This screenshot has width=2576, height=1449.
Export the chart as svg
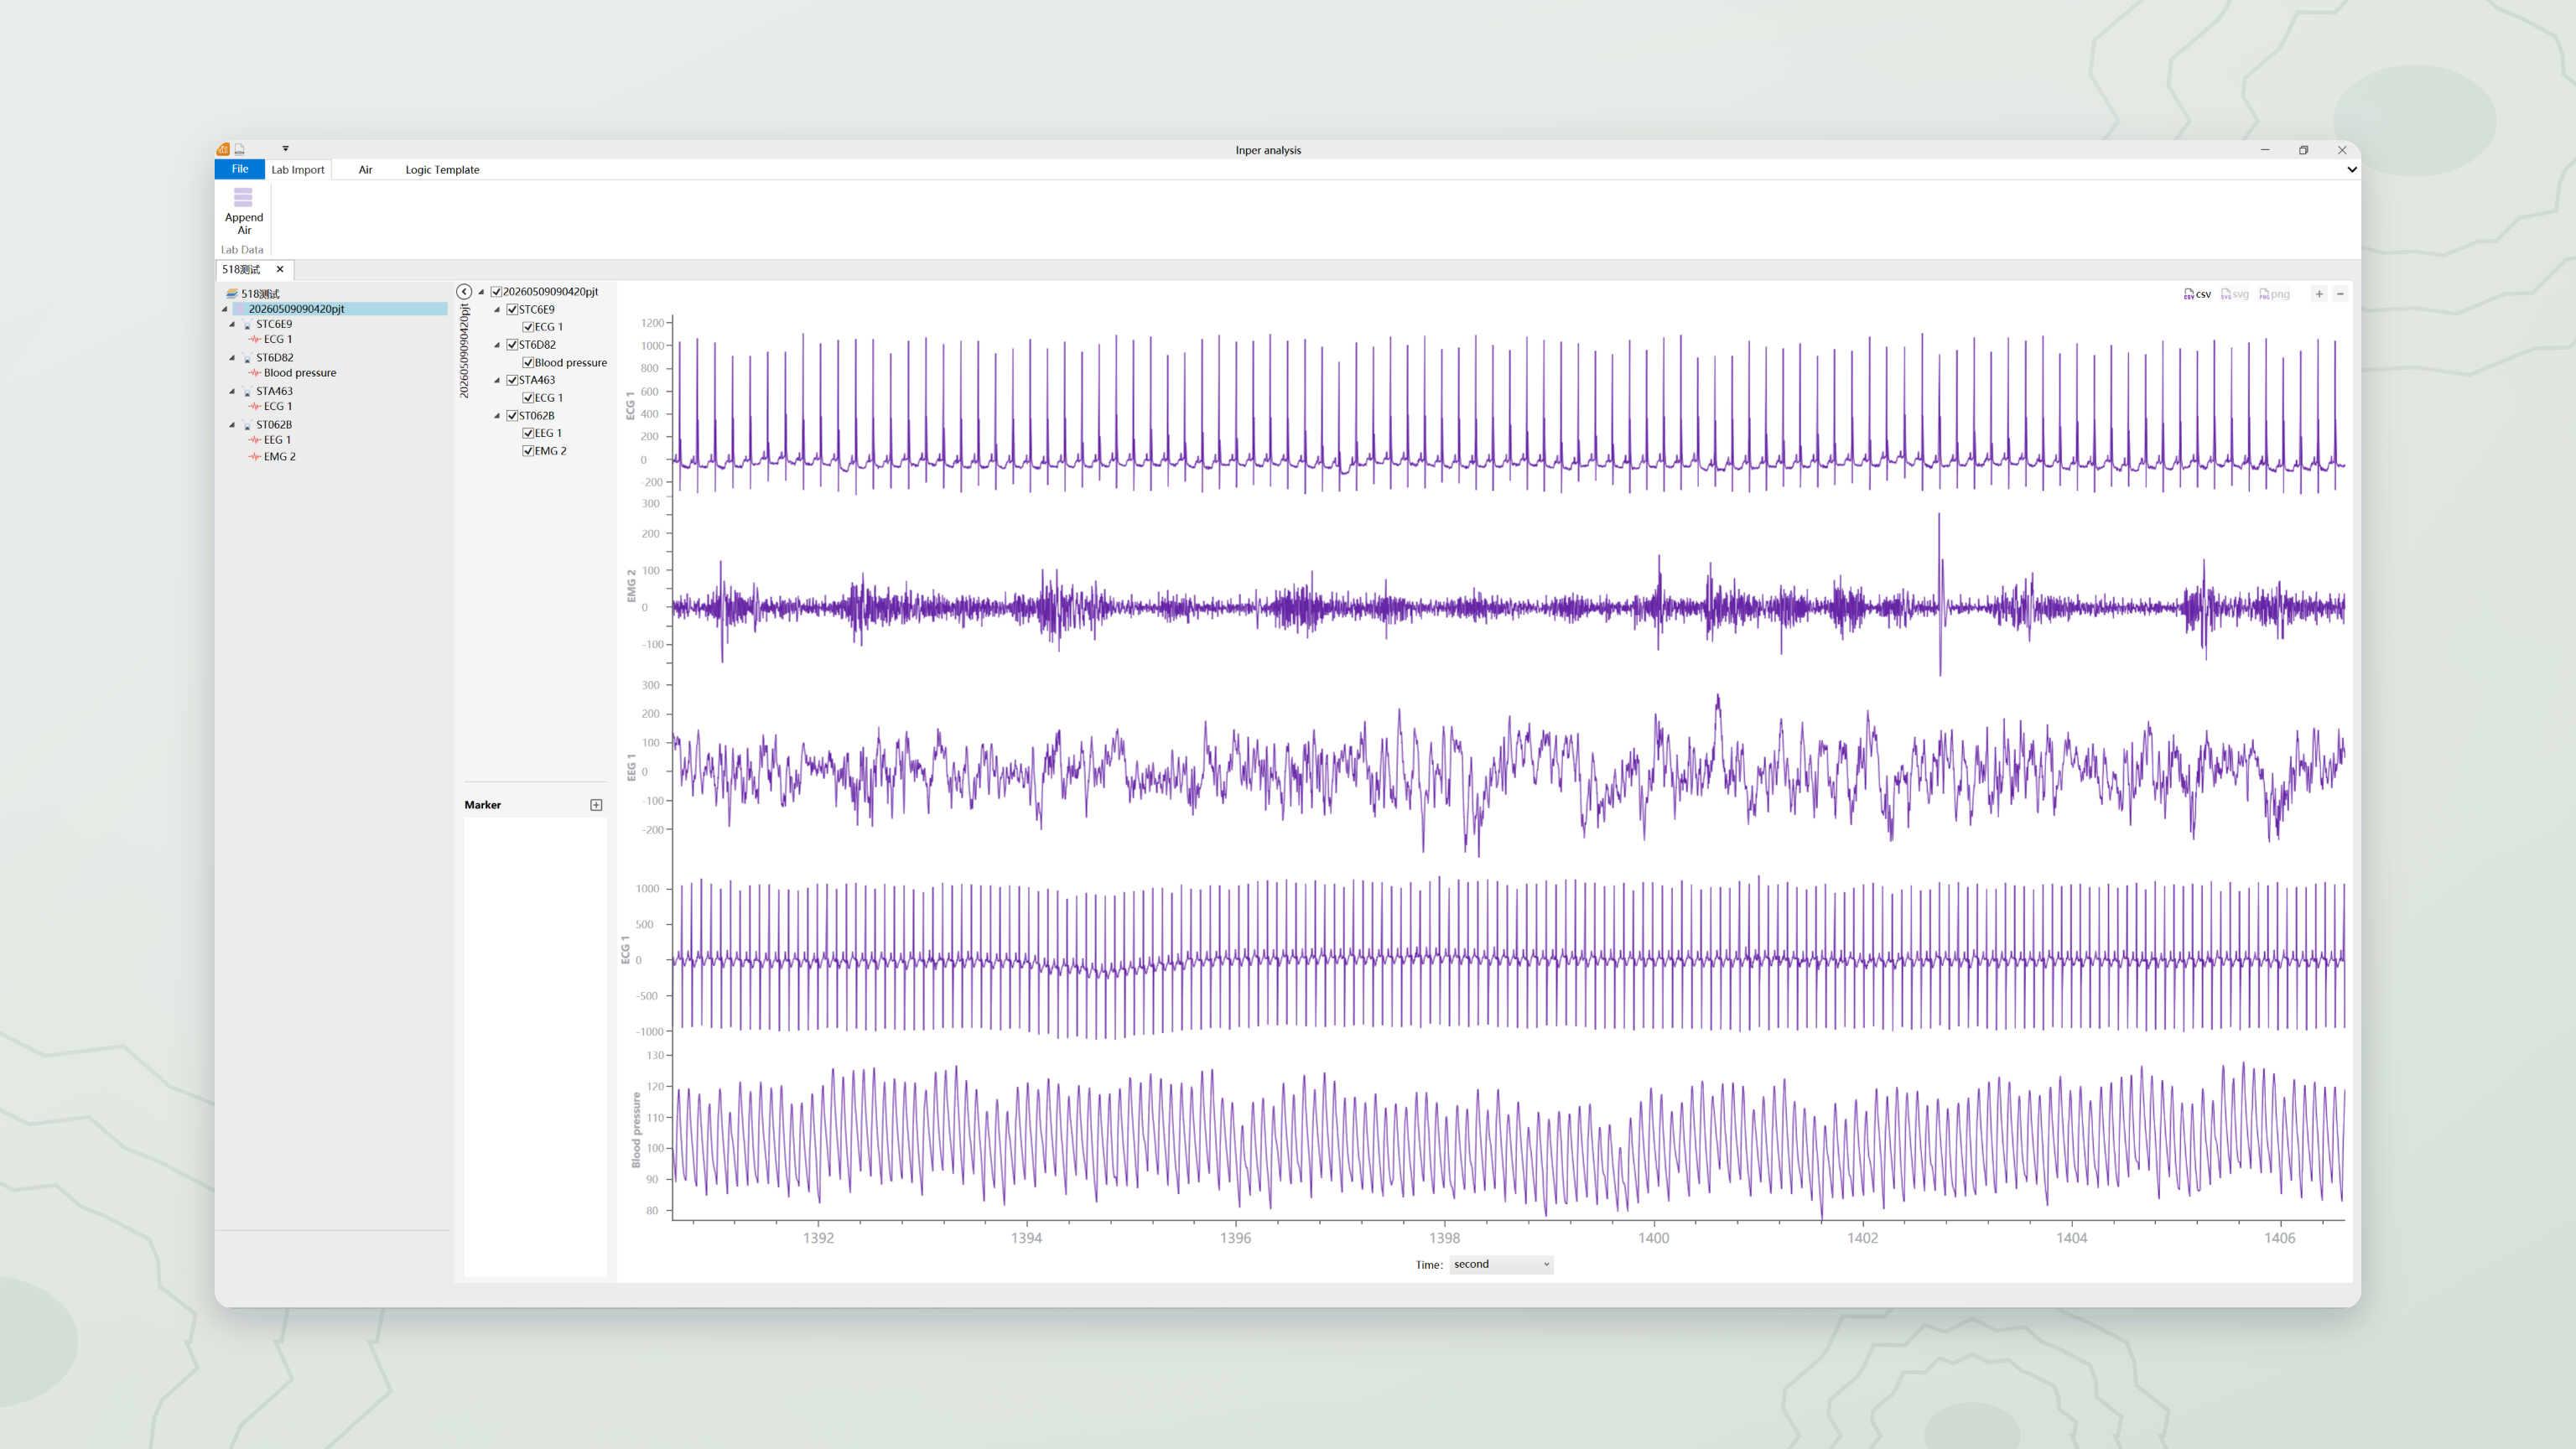(2235, 294)
